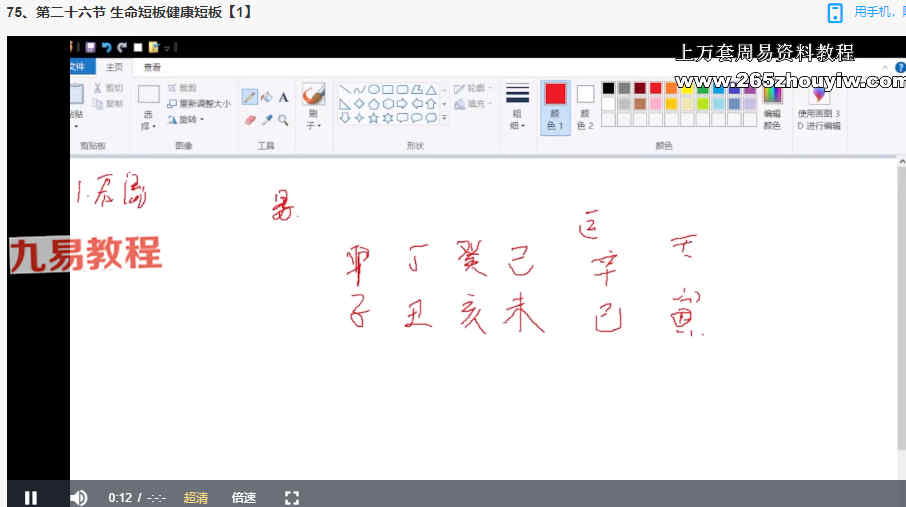
Task: Click Edit with Paint 3D button
Action: click(x=819, y=108)
